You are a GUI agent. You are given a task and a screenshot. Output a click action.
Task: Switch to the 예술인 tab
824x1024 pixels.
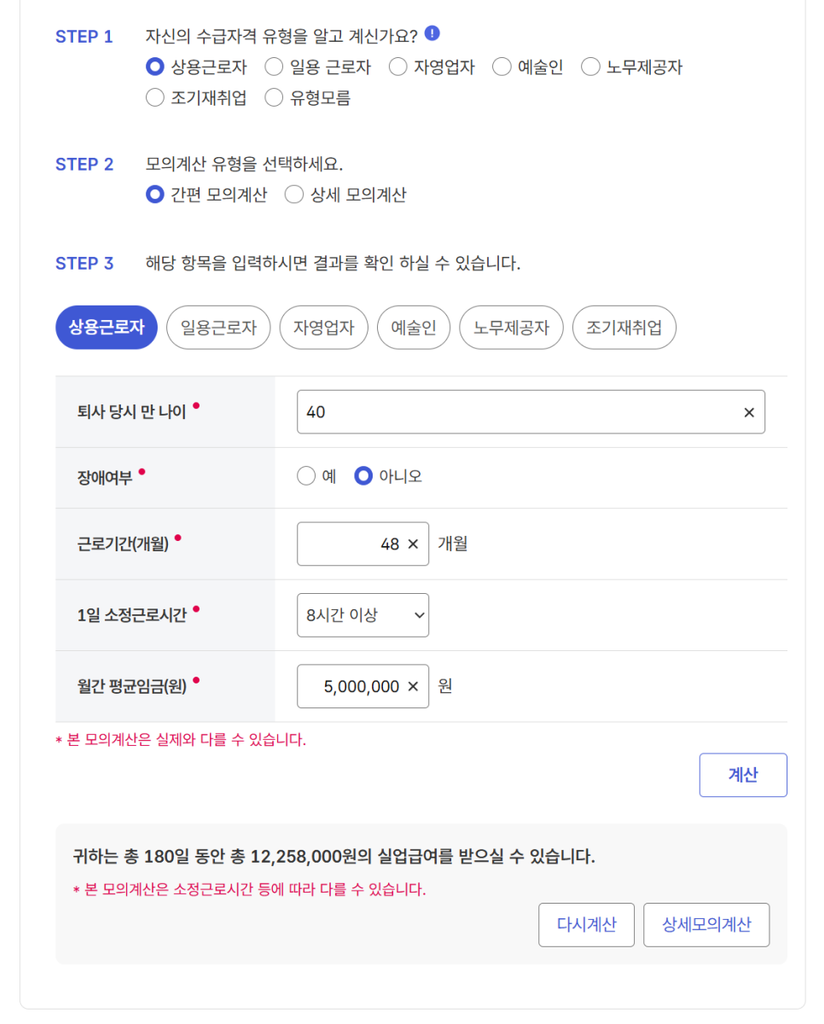point(413,327)
